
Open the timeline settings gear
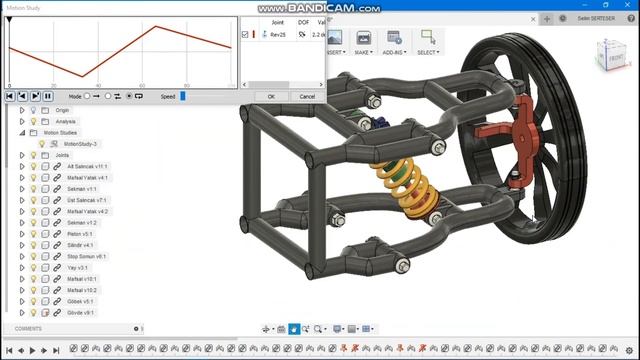click(x=629, y=350)
